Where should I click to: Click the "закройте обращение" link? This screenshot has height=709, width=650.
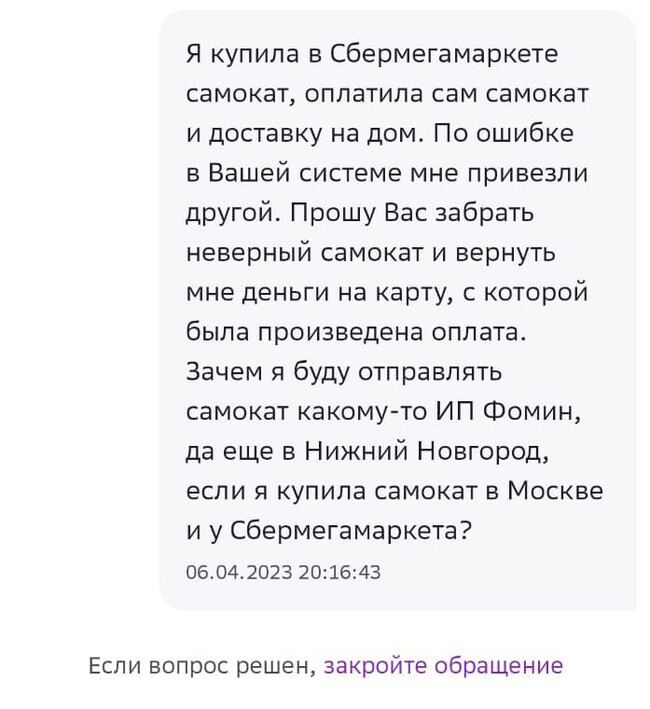click(443, 666)
